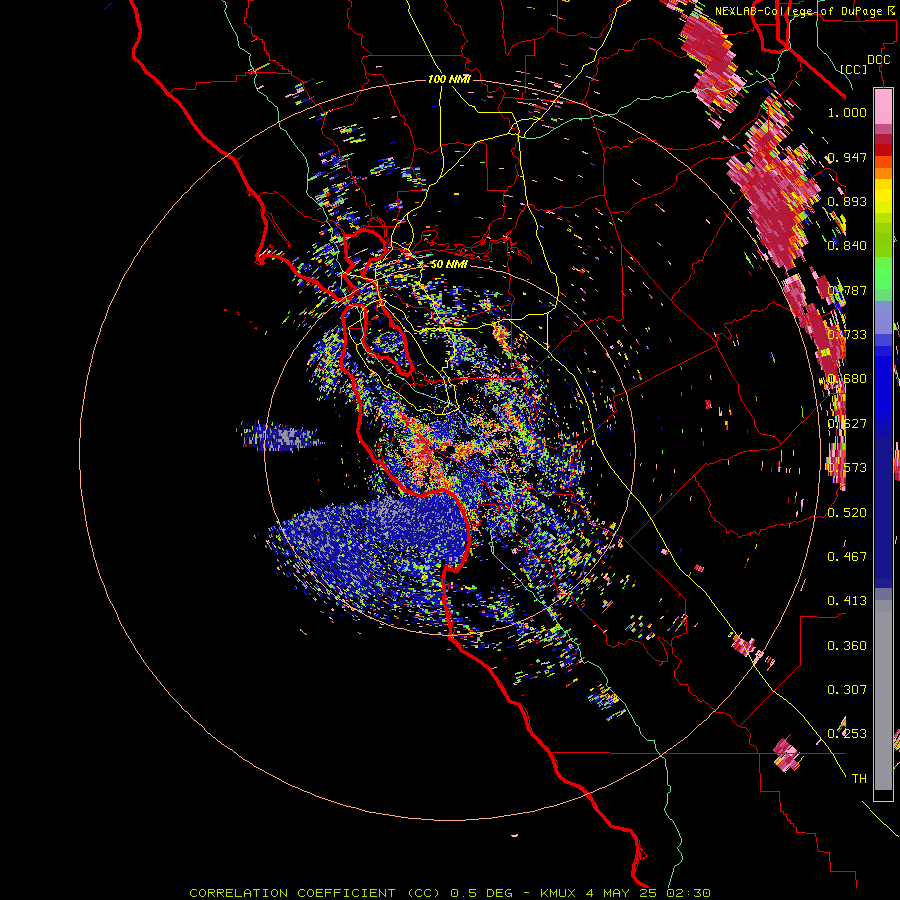
Task: Click the 0.413 scale value
Action: [x=847, y=601]
